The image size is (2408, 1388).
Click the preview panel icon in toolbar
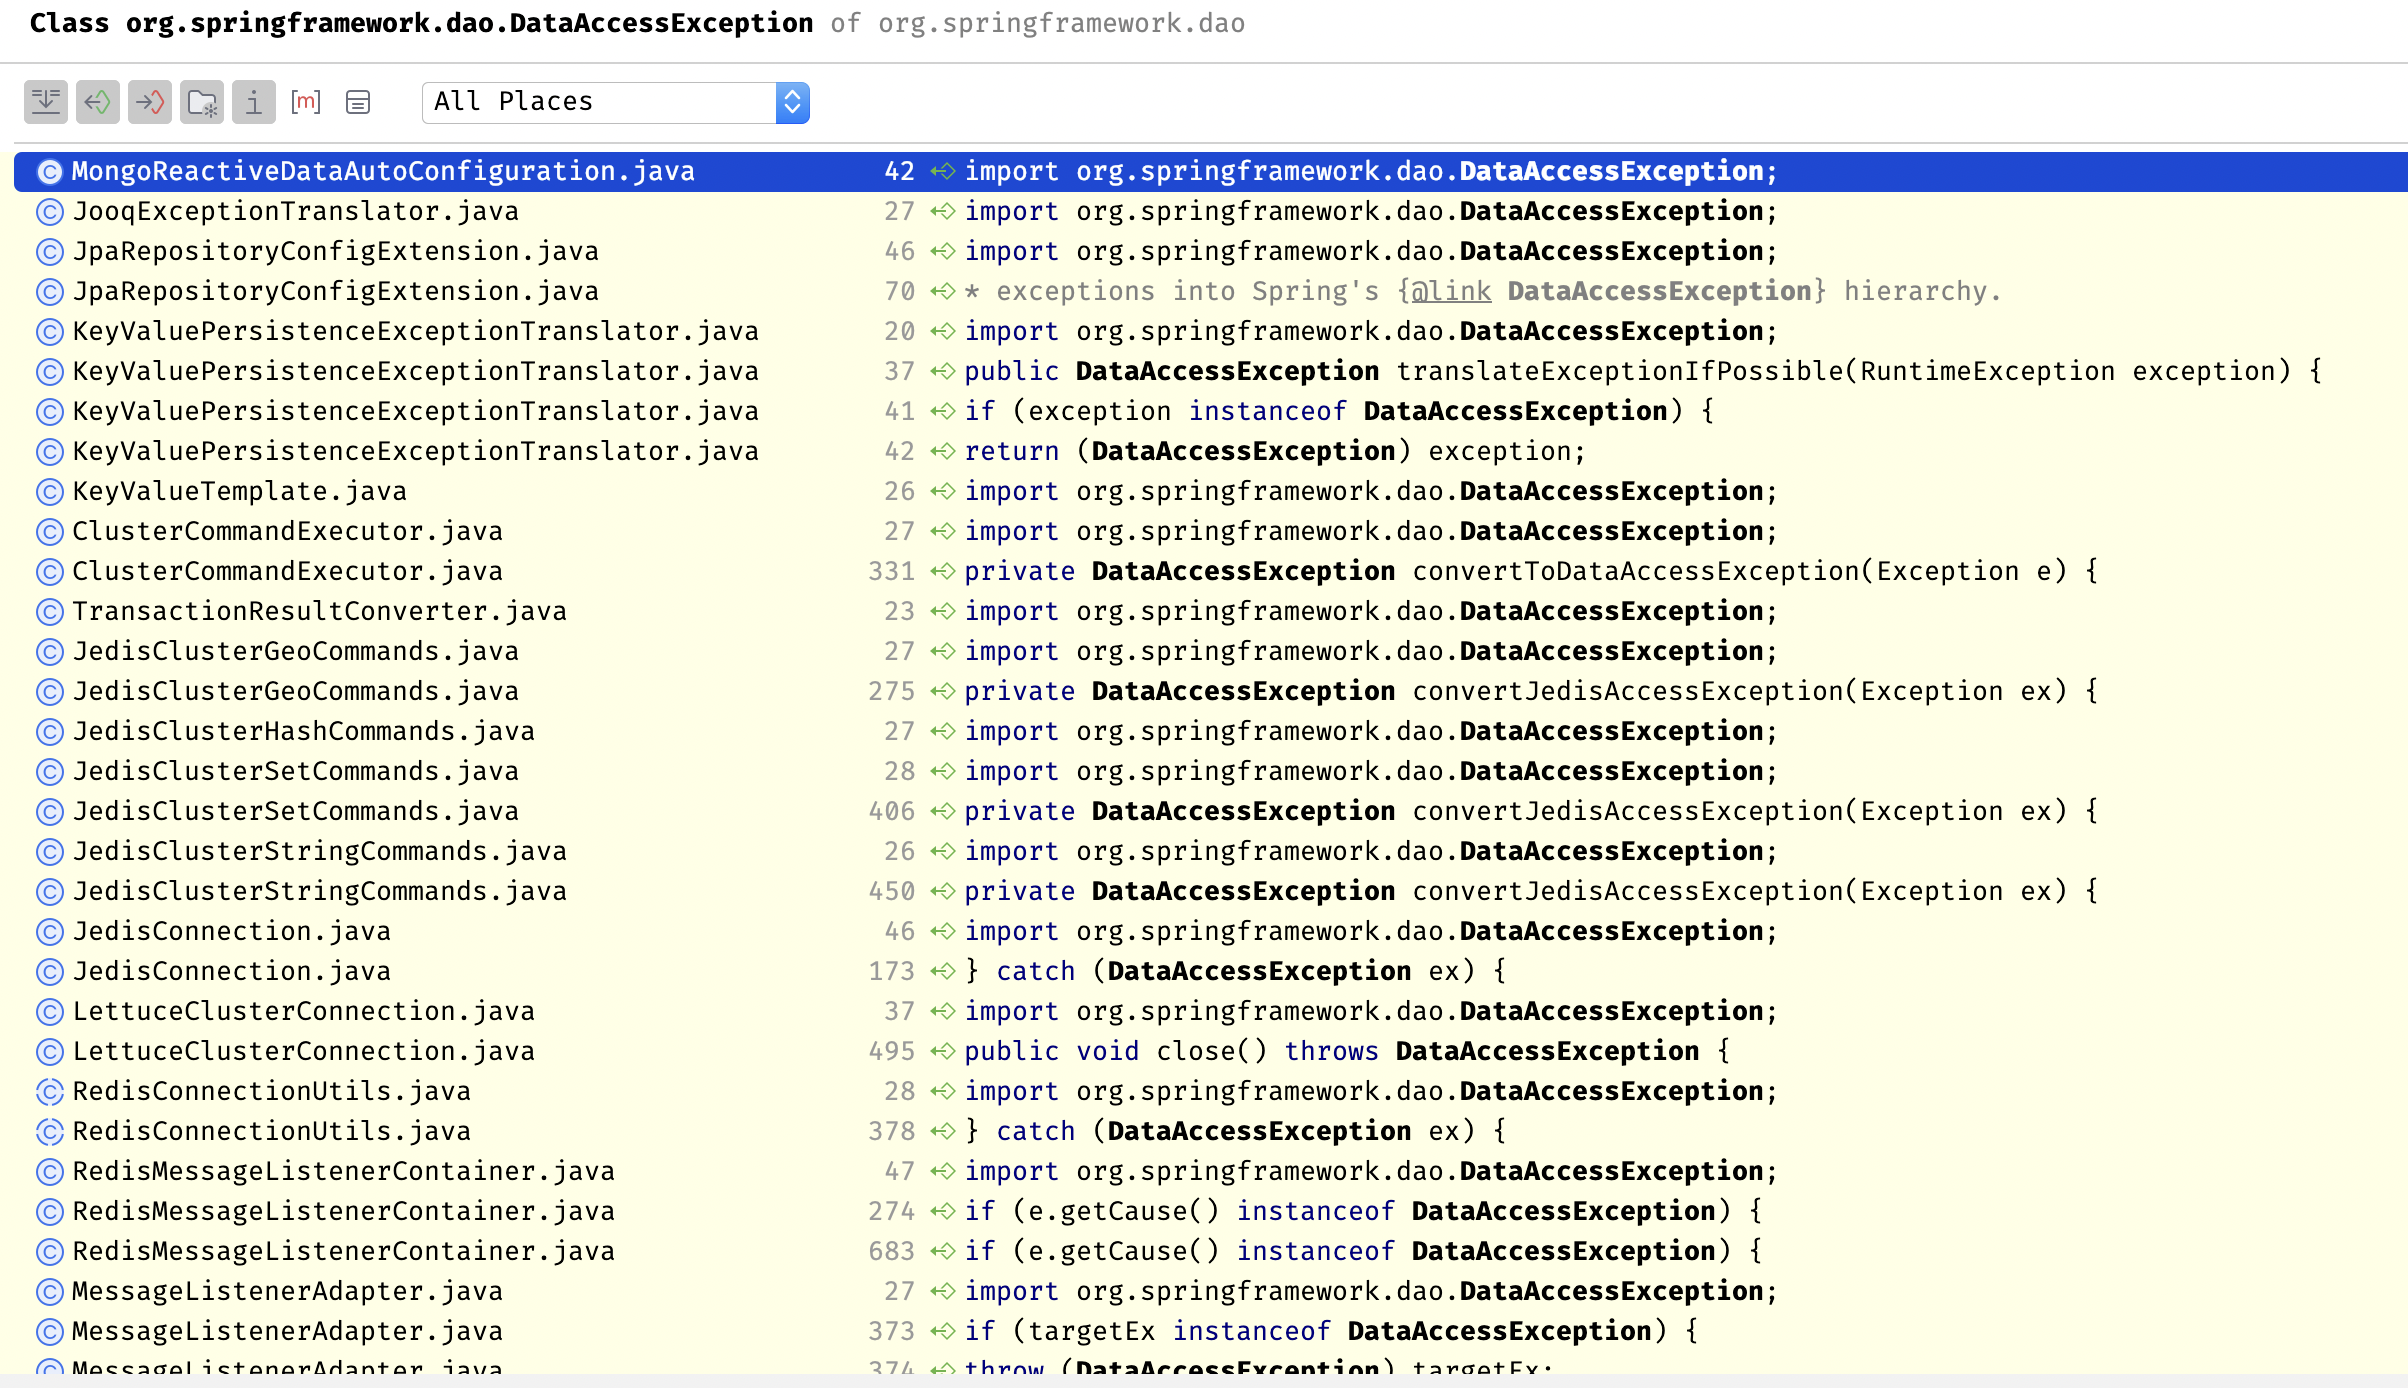click(x=358, y=102)
